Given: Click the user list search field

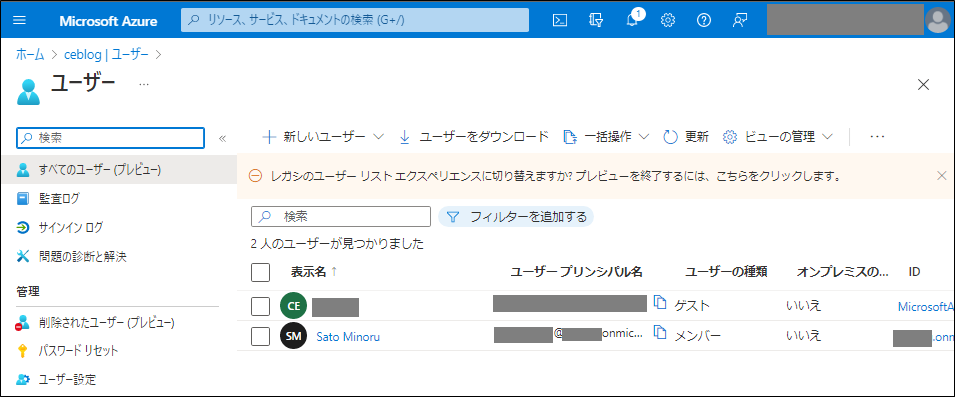Looking at the screenshot, I should [340, 216].
